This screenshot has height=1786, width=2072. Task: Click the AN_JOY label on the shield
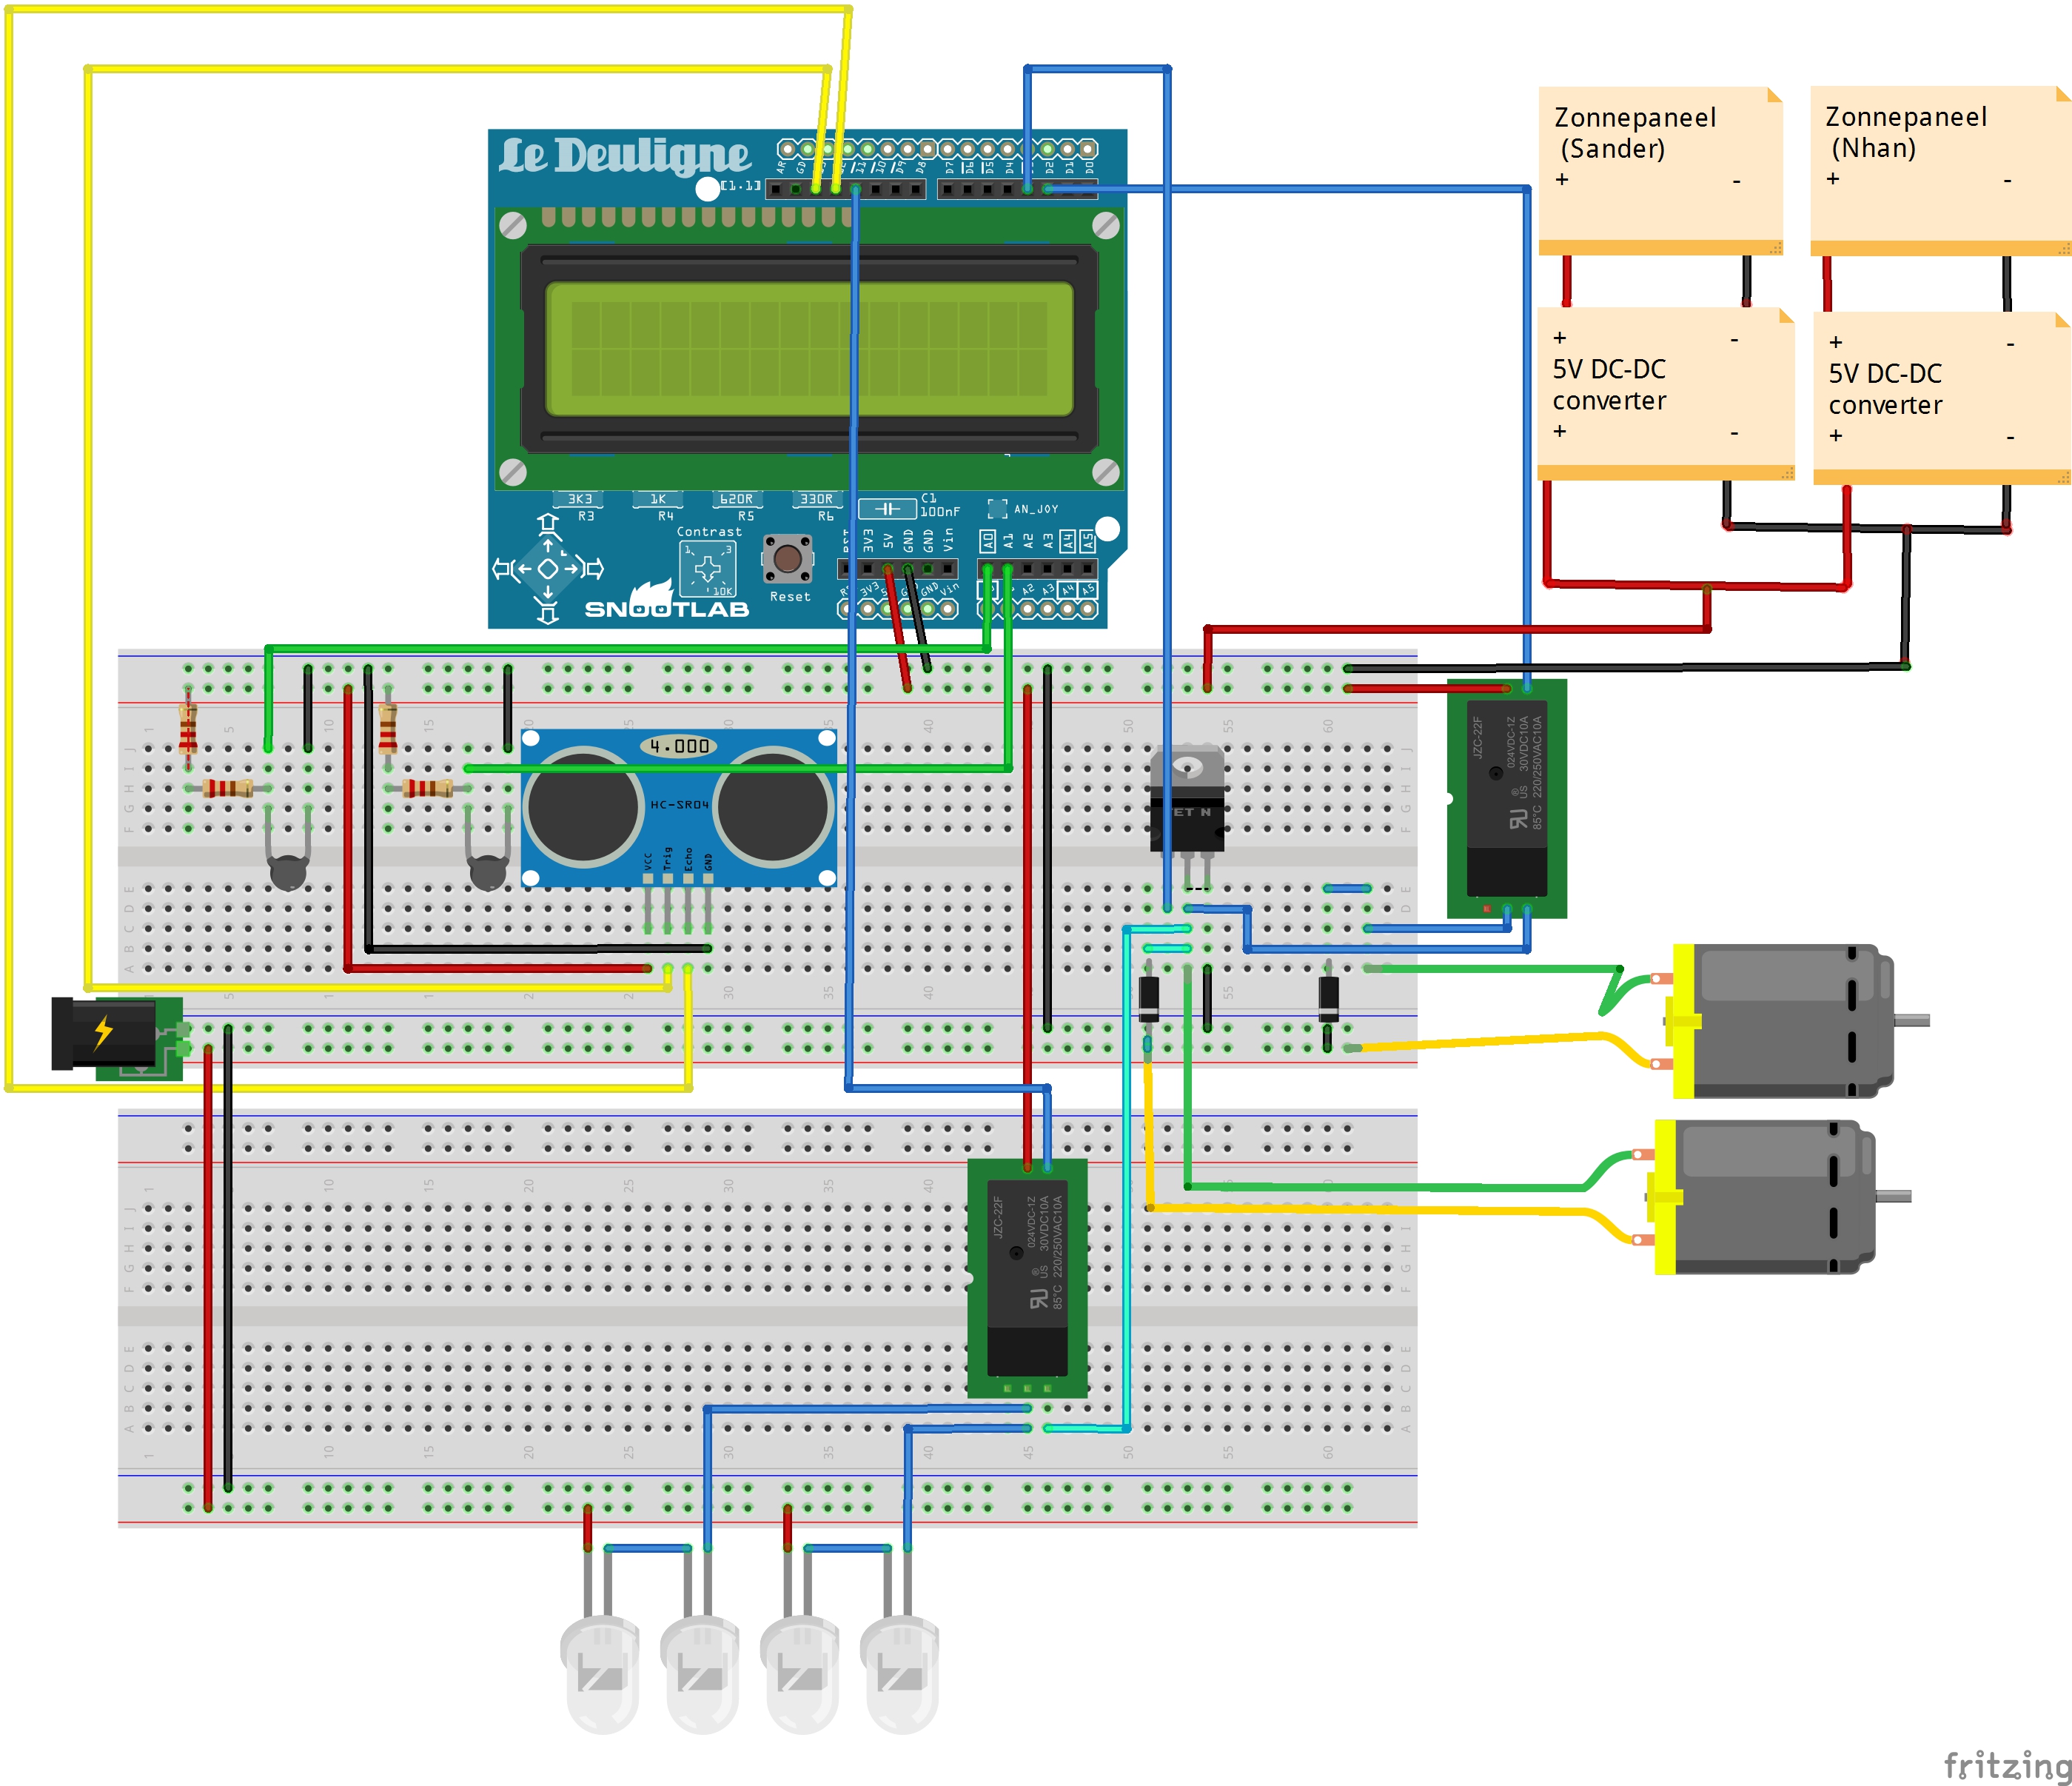pos(1036,509)
